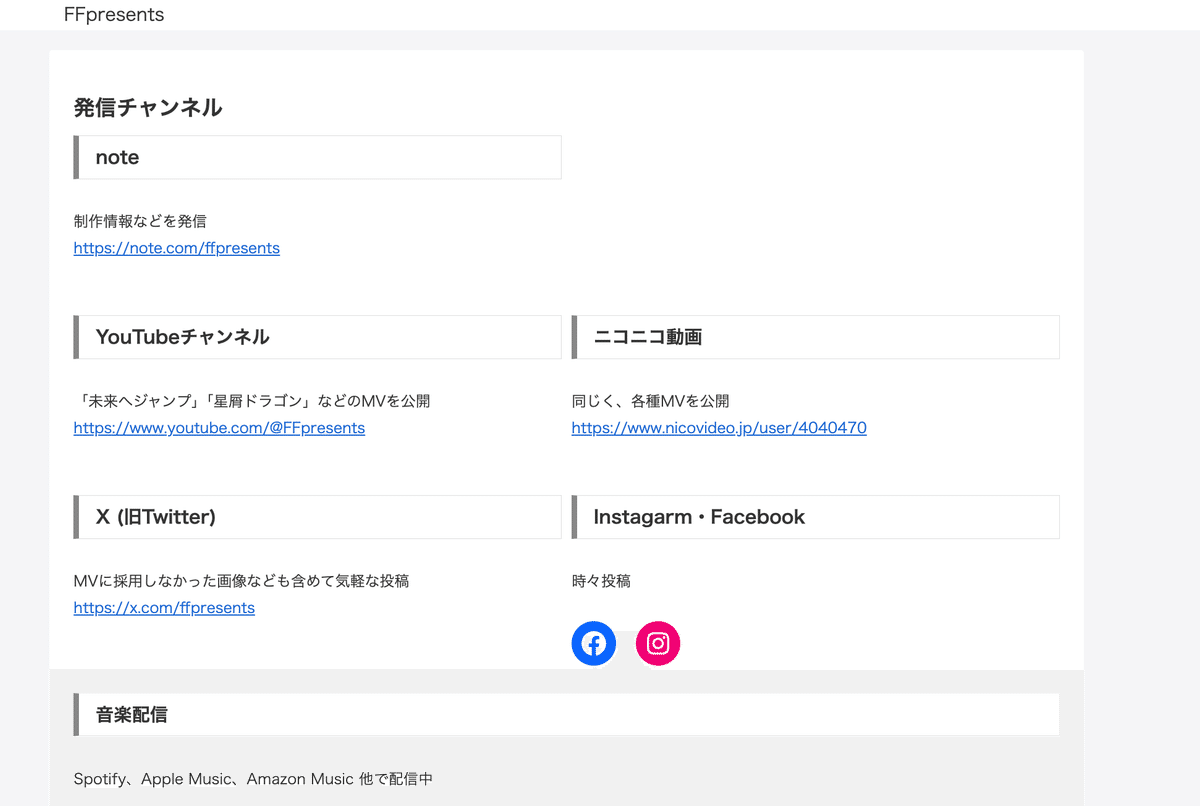Viewport: 1200px width, 806px height.
Task: Open the Instagram icon link
Action: (658, 643)
